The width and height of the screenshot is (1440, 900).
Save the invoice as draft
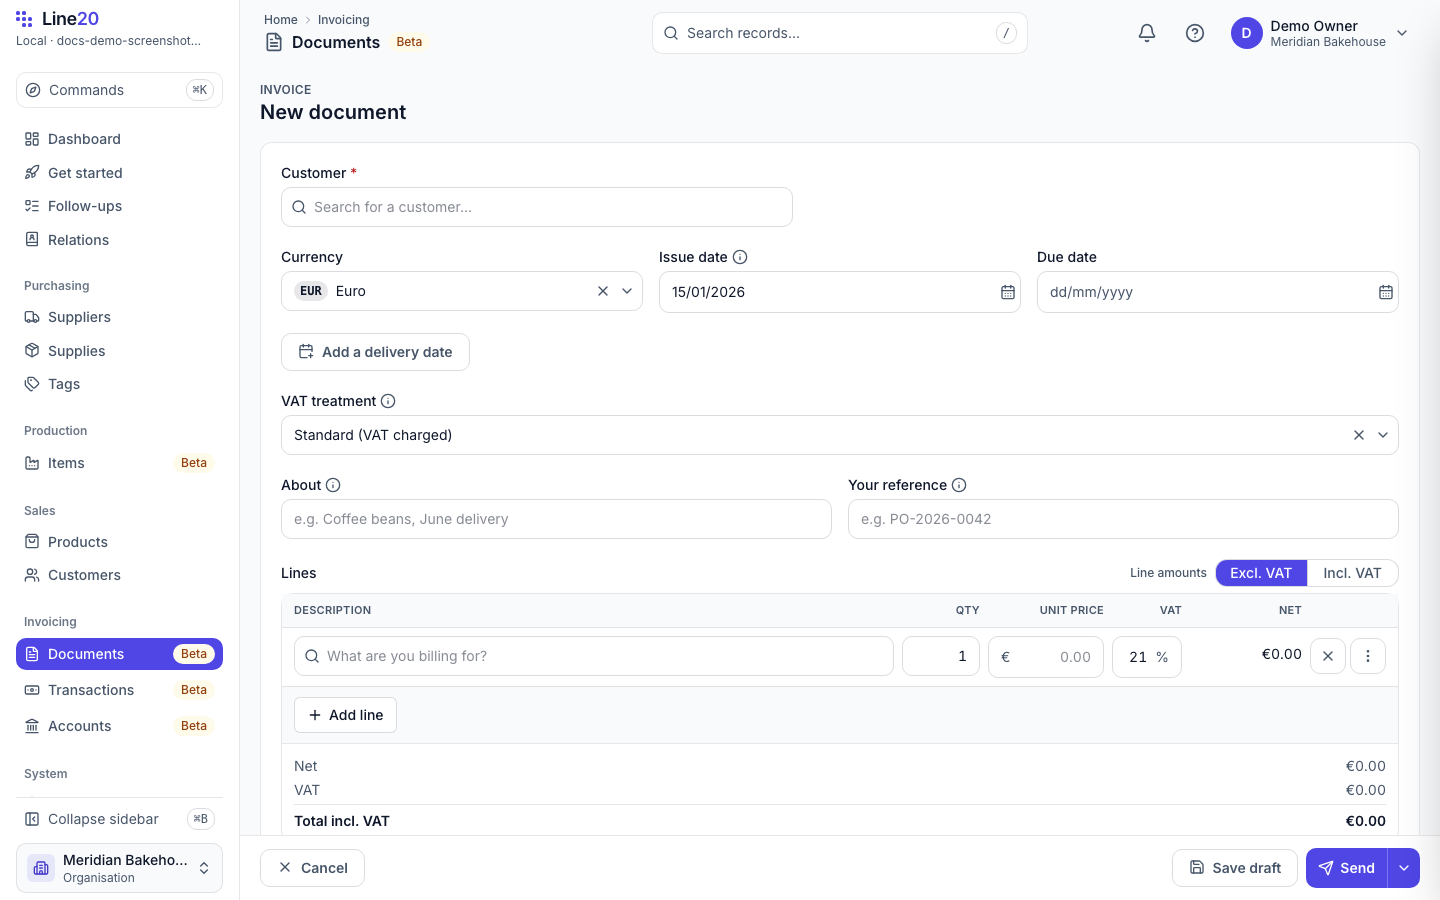[x=1235, y=868]
